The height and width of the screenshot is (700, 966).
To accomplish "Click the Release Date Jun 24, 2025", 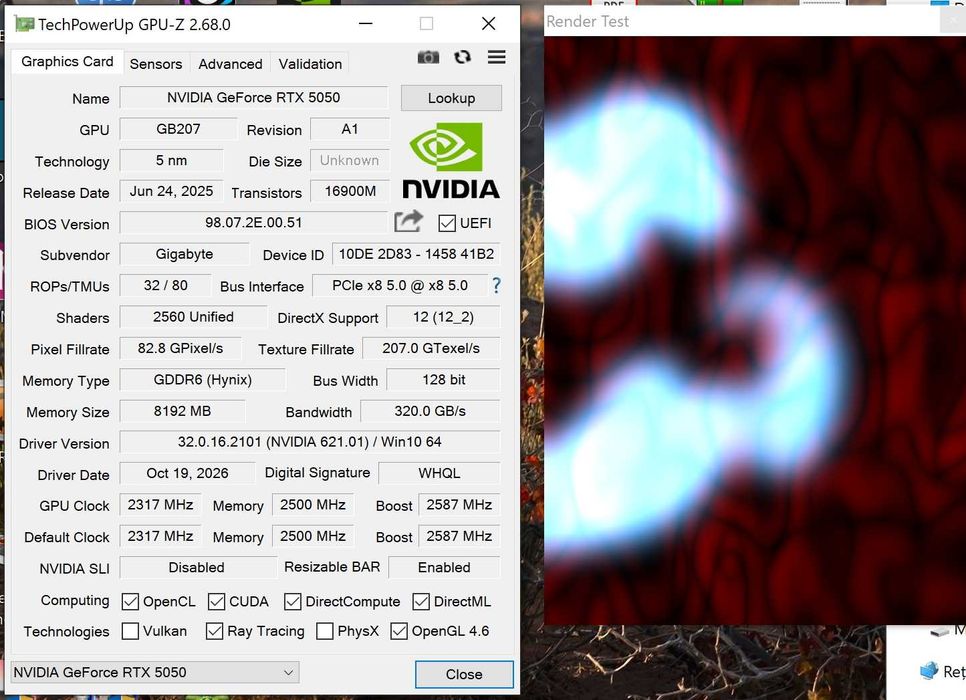I will click(171, 191).
